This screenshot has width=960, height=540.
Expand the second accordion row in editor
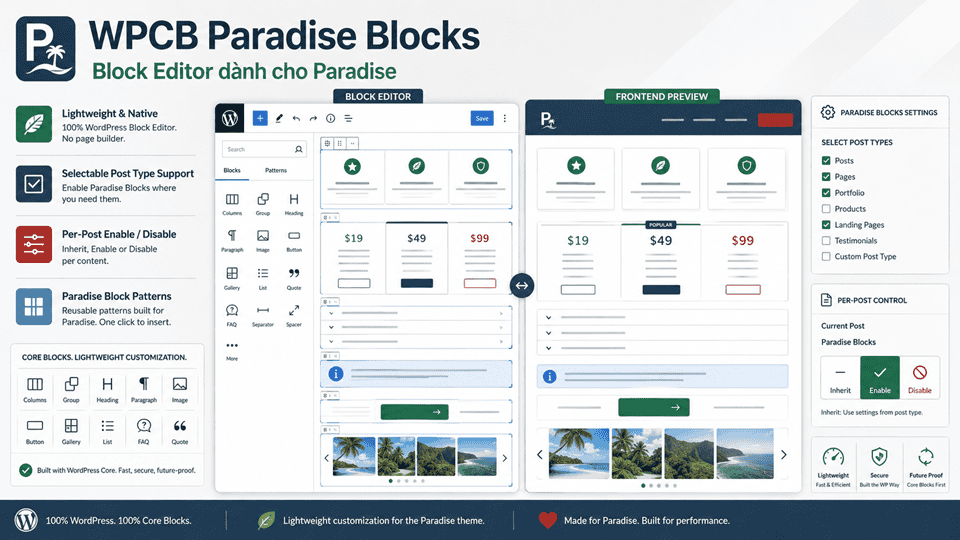[x=416, y=327]
